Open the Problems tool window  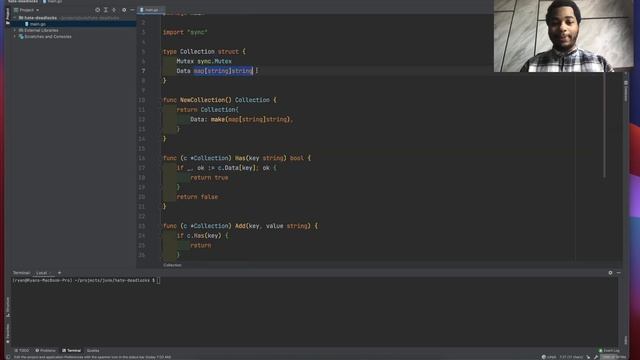click(x=45, y=350)
